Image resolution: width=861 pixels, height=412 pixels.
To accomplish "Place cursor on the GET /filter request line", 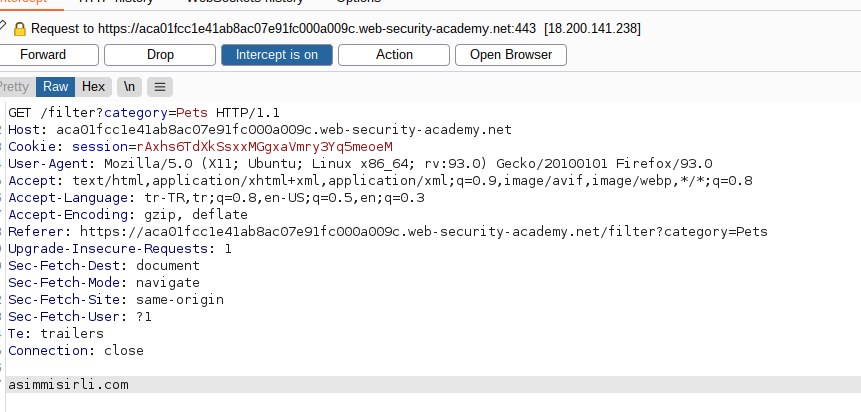I will click(144, 113).
